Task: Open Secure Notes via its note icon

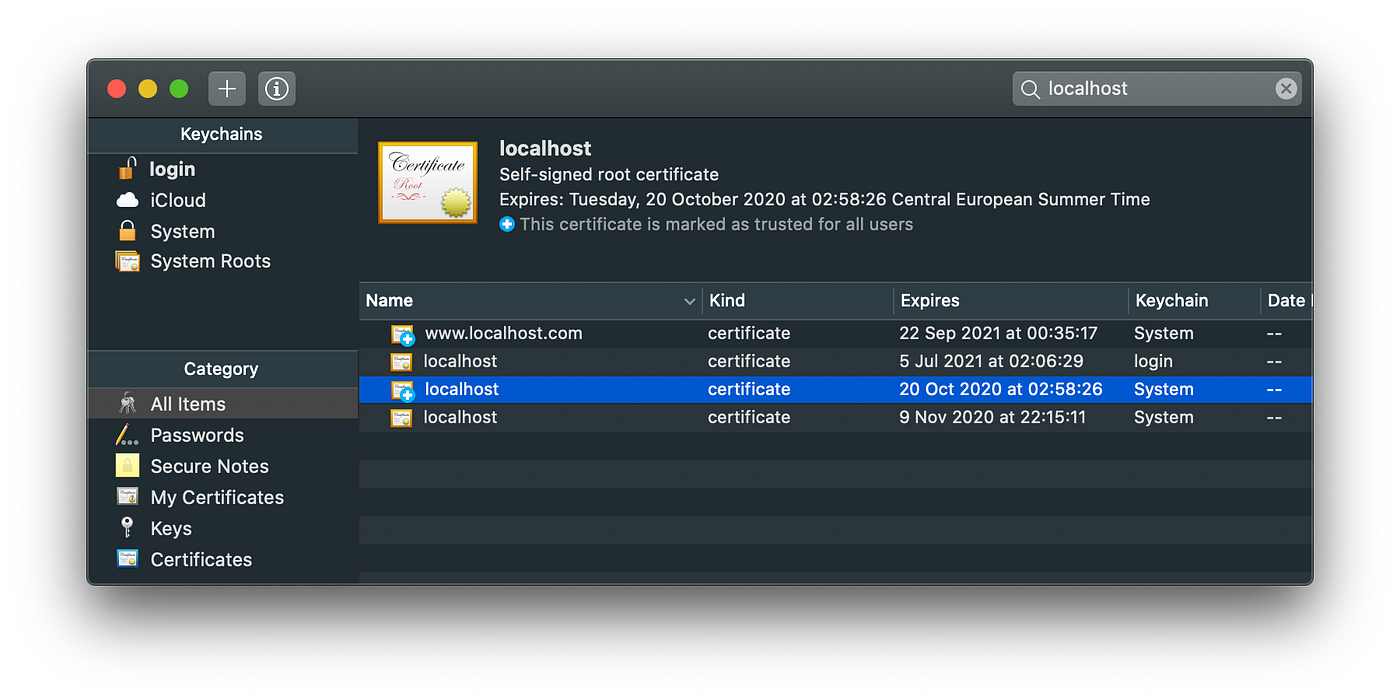Action: 126,466
